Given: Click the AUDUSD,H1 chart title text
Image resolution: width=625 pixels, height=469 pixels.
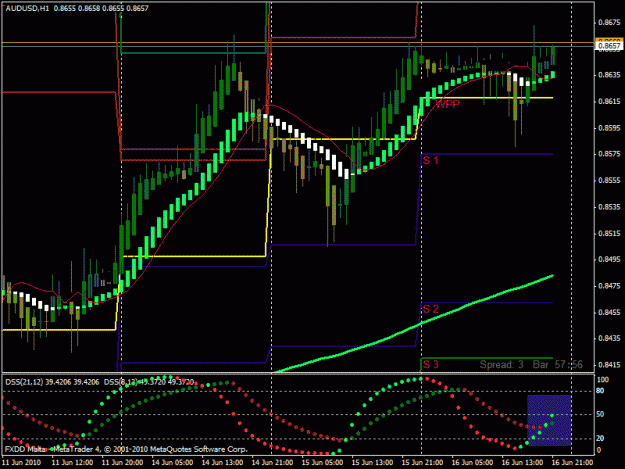Looking at the screenshot, I should point(27,8).
